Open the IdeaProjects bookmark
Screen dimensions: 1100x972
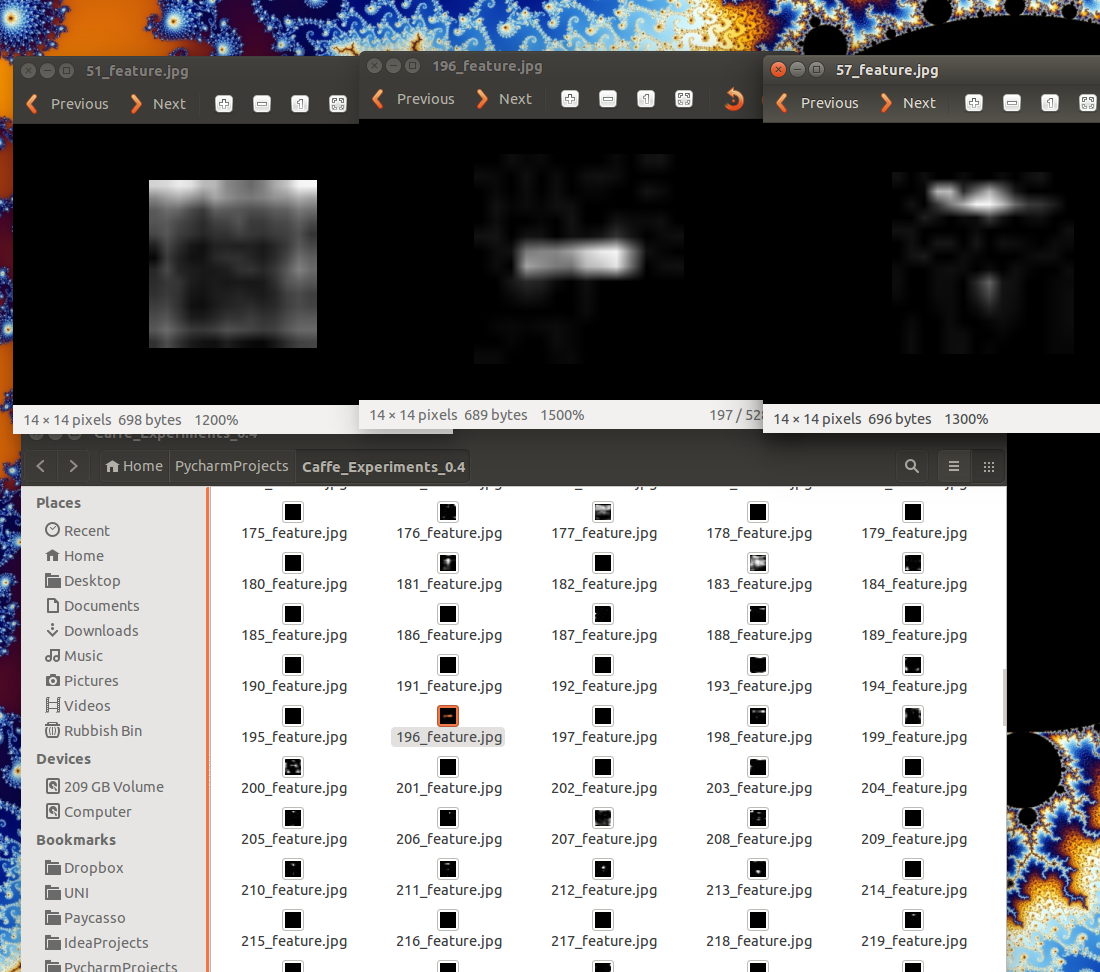click(96, 943)
